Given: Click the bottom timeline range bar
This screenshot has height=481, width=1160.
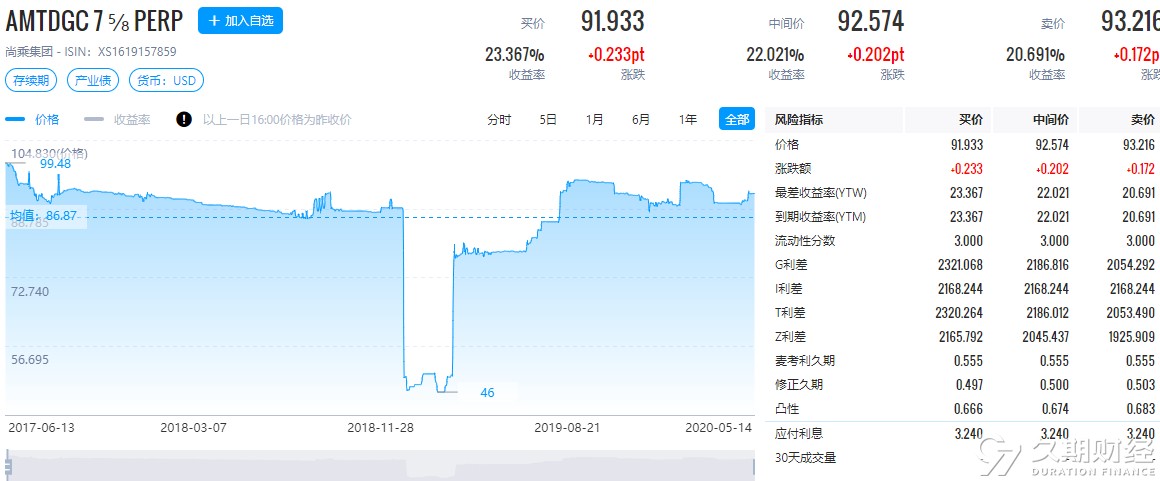Looking at the screenshot, I should coord(380,465).
